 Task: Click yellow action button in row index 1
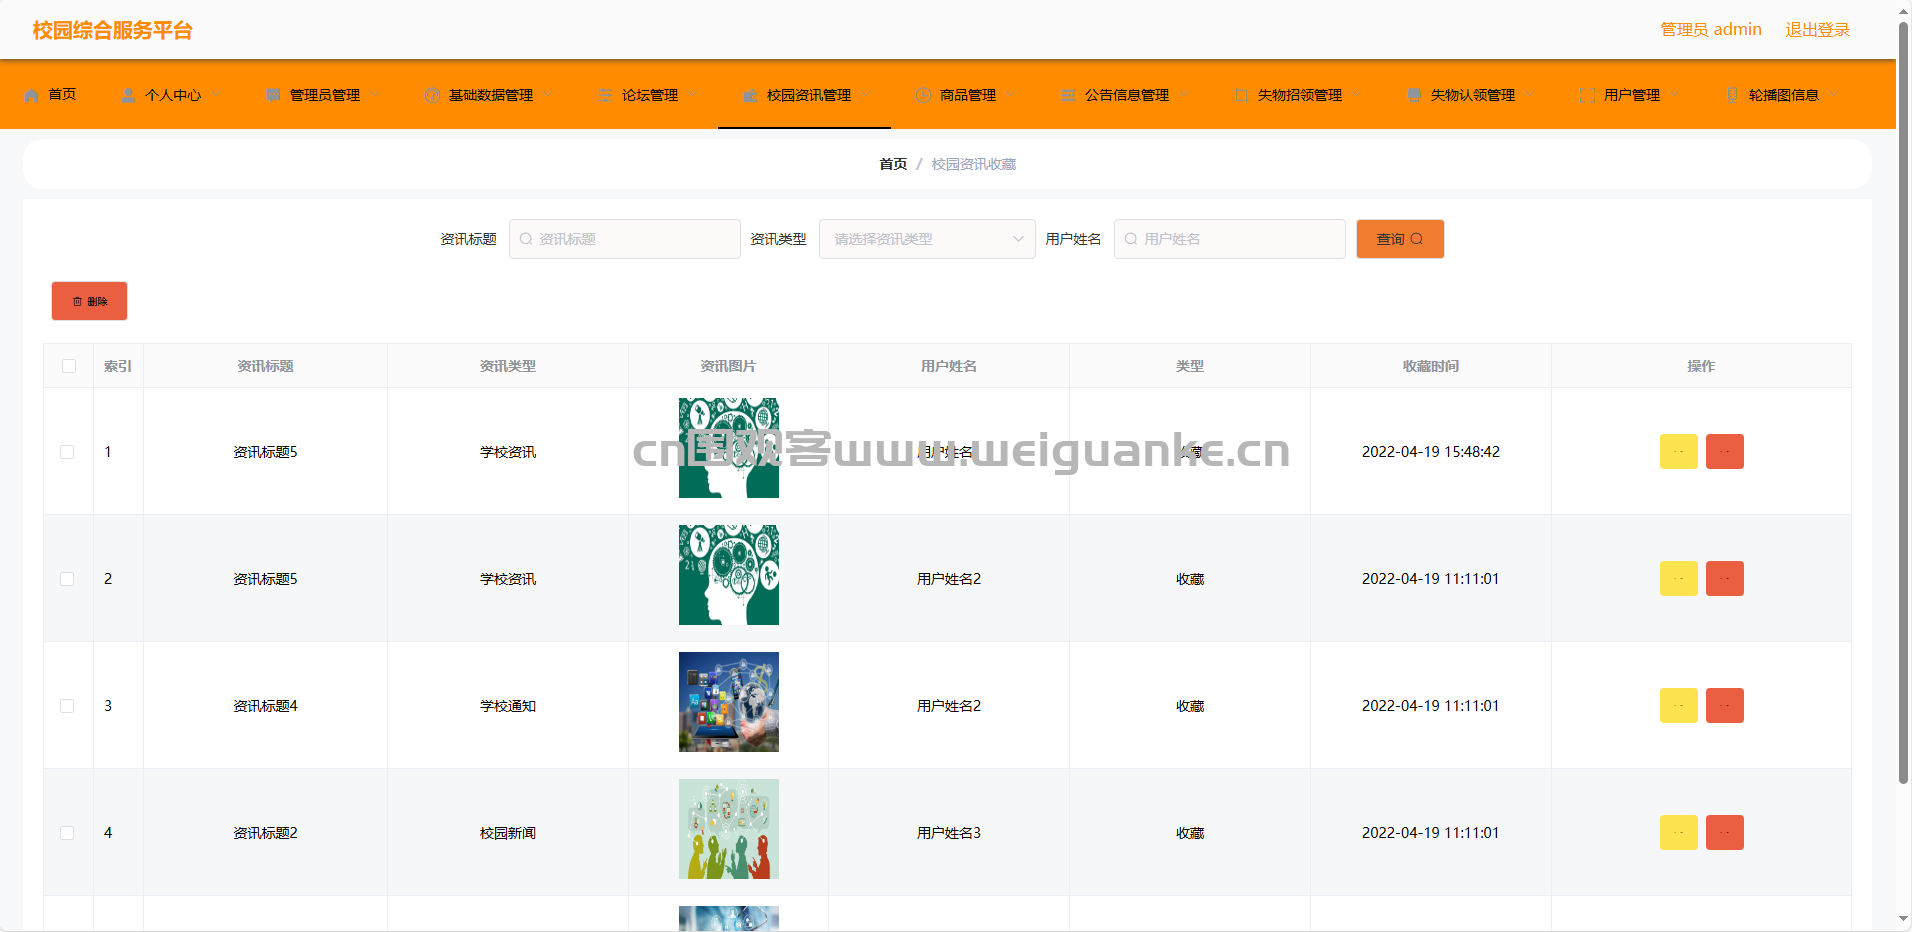(x=1679, y=452)
